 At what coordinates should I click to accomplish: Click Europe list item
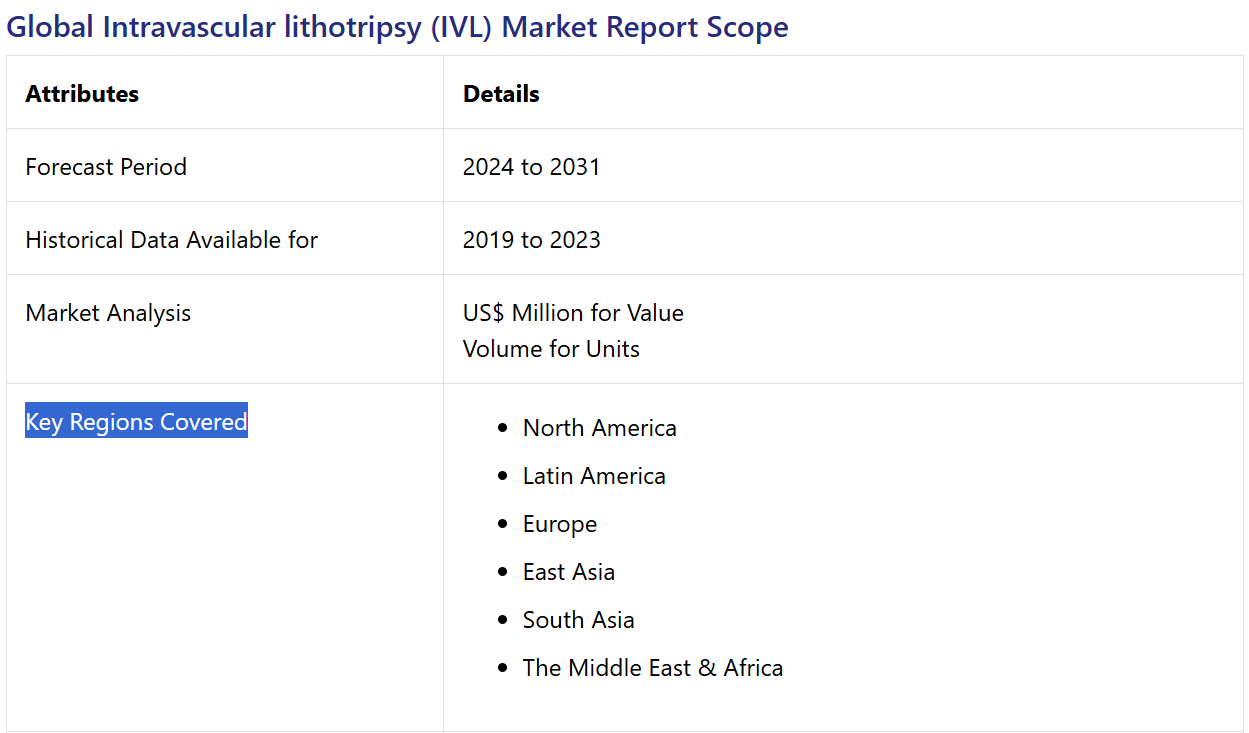[560, 524]
